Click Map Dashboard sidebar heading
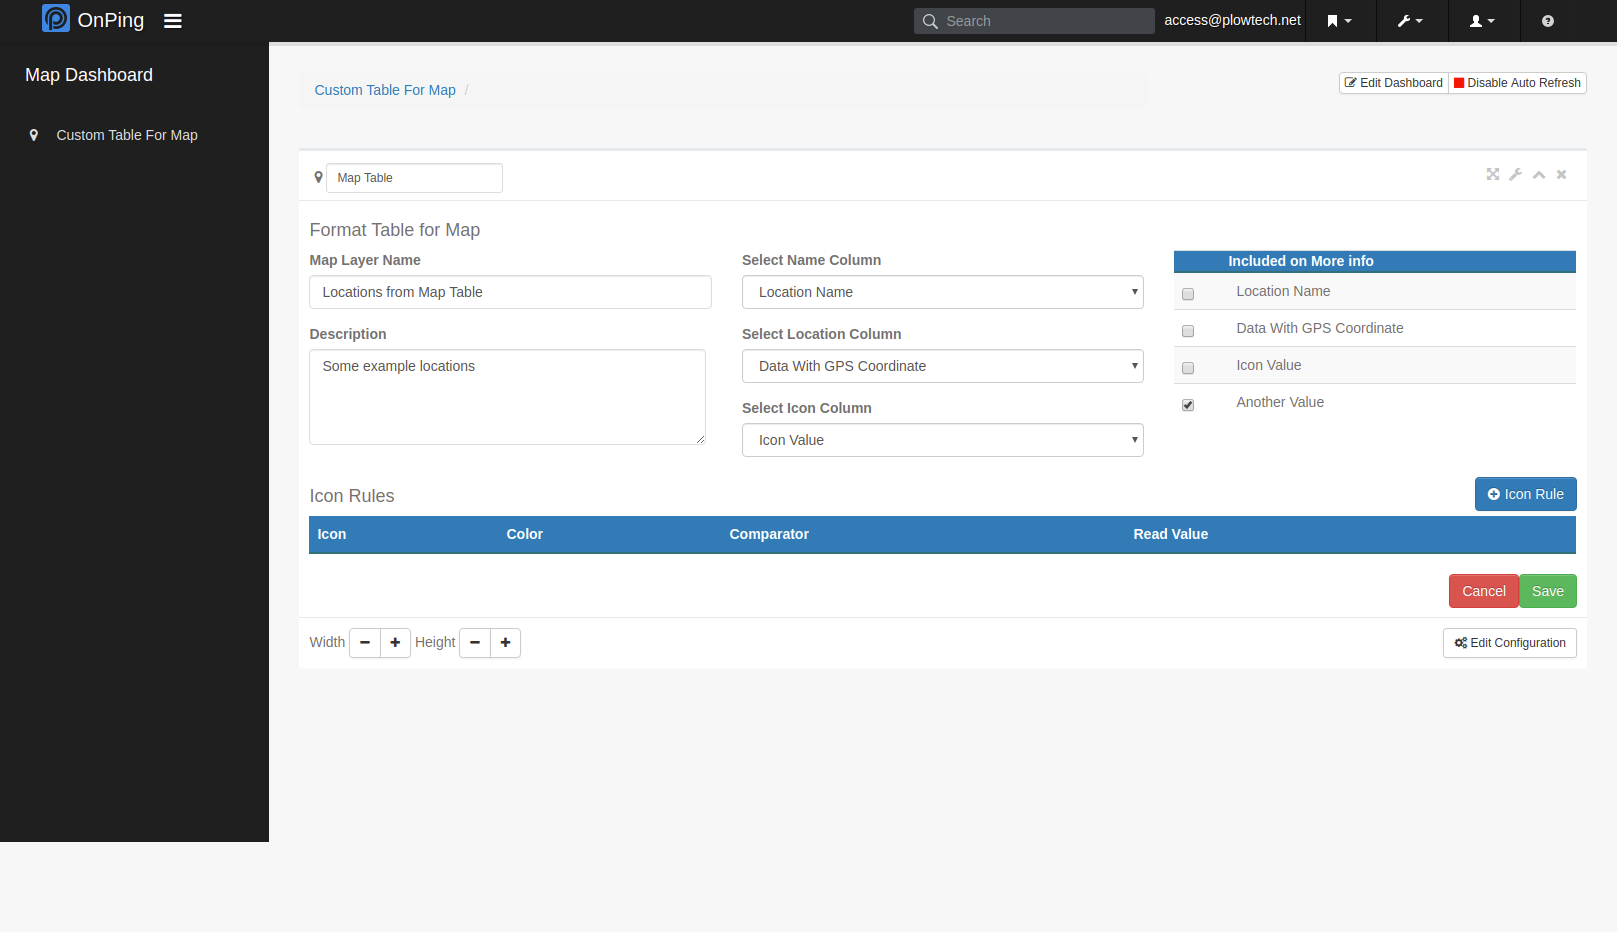The width and height of the screenshot is (1617, 932). point(89,75)
